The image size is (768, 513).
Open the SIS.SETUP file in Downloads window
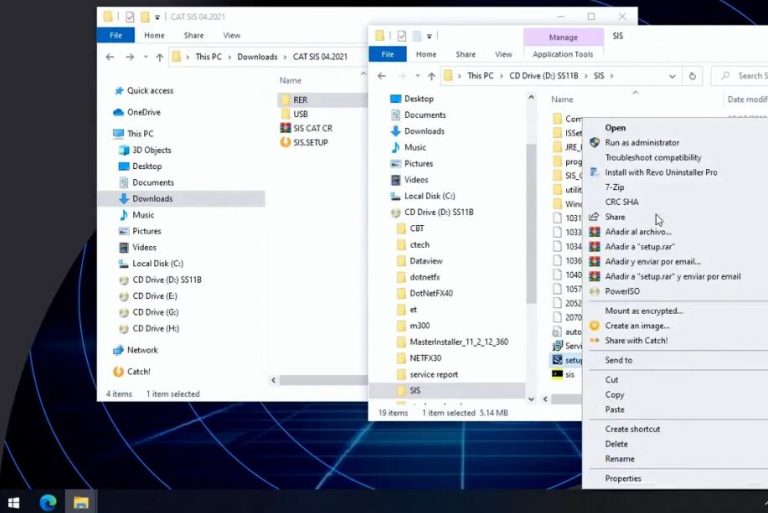pos(310,142)
